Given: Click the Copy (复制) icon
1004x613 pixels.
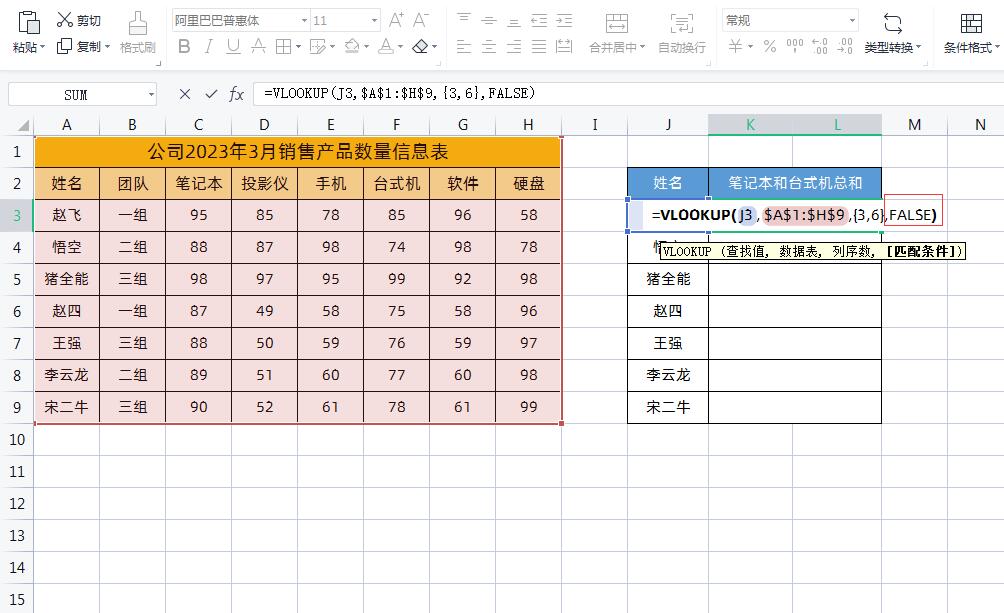Looking at the screenshot, I should (64, 47).
